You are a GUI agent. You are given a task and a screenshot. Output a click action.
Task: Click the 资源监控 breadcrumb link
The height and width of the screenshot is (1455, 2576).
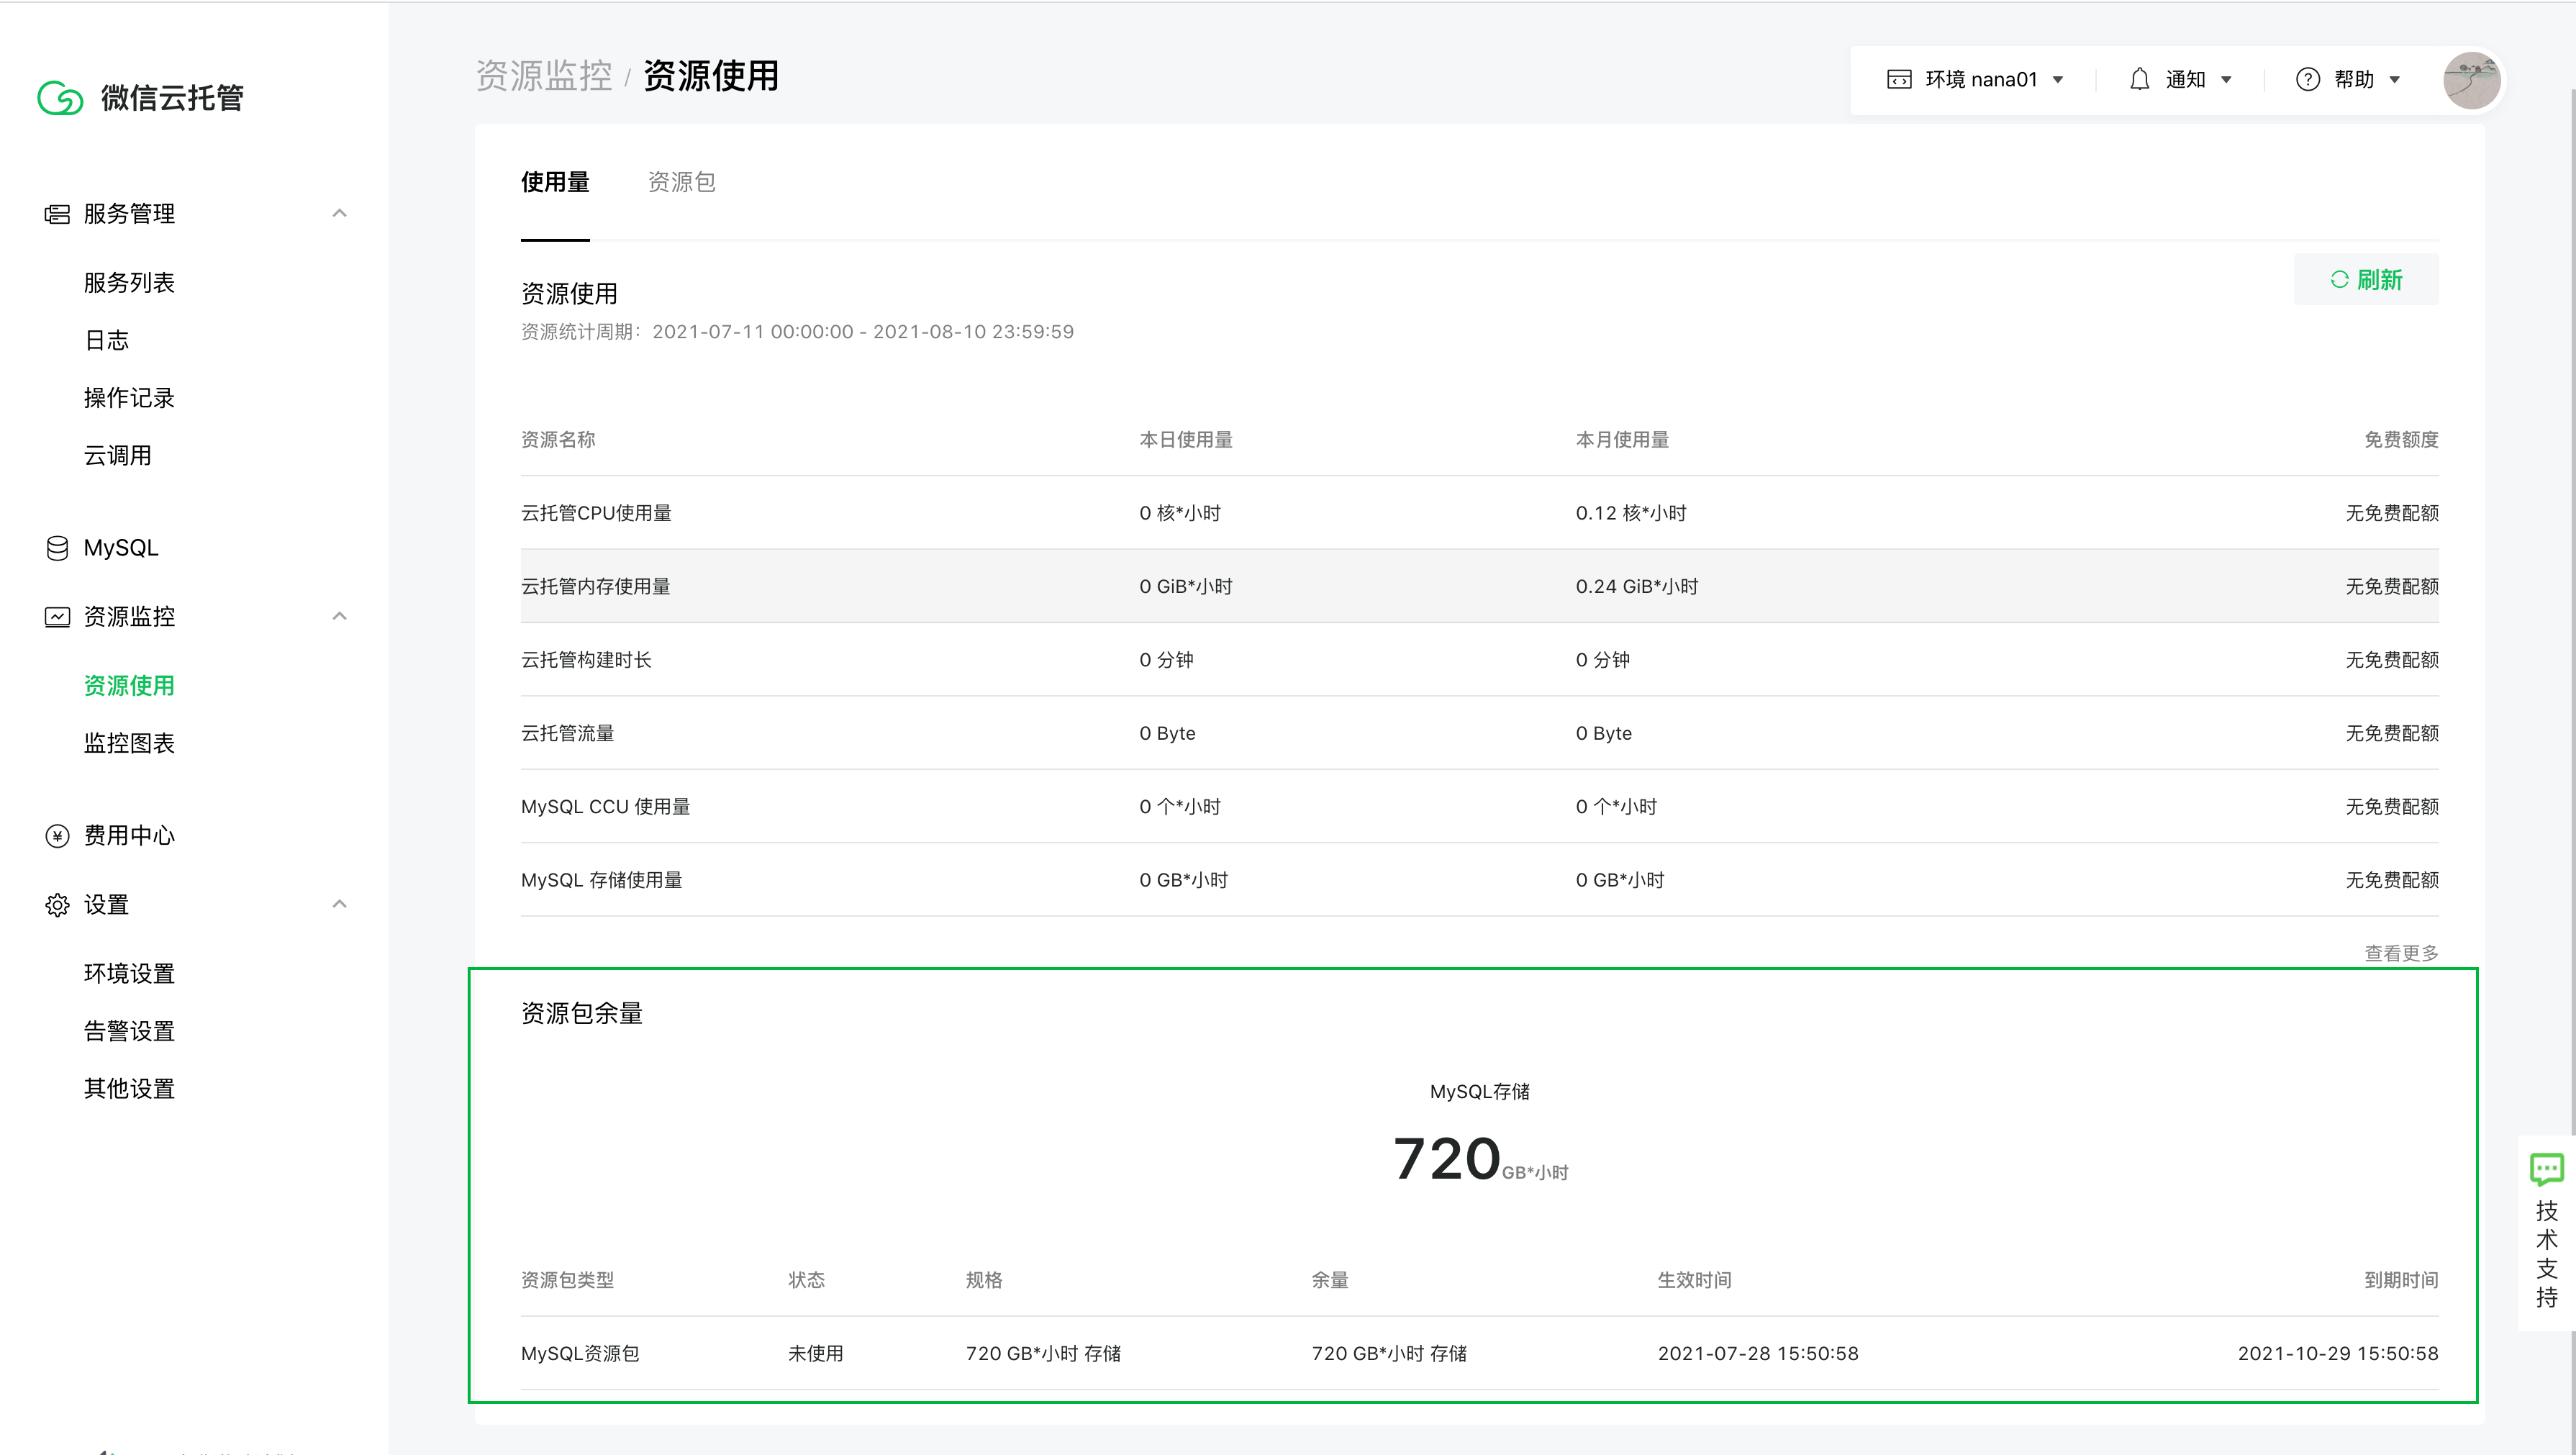click(x=544, y=76)
